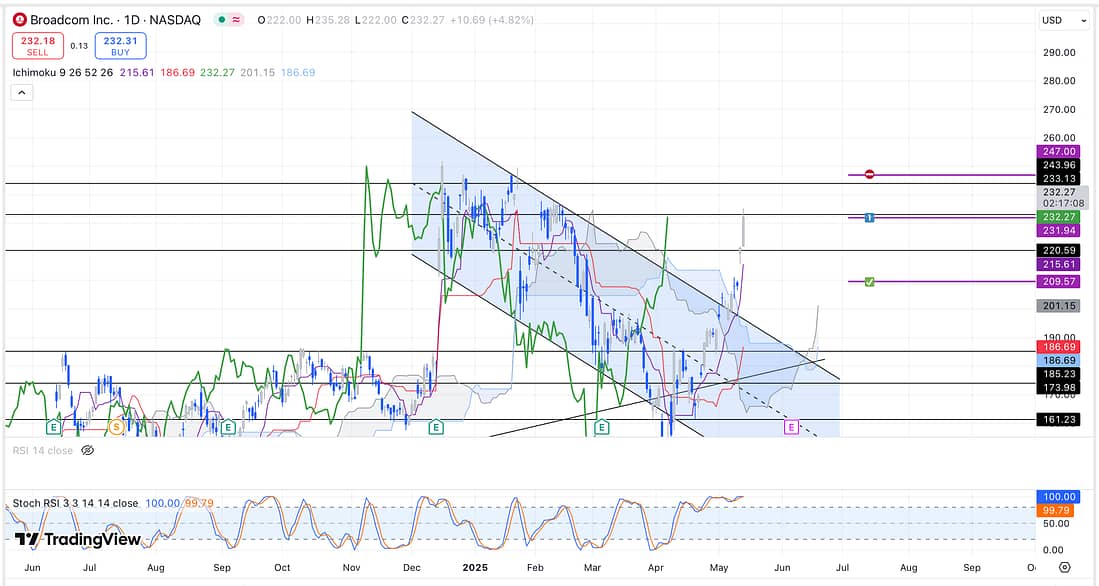1099x586 pixels.
Task: Show the hidden RSI indicator via eye icon
Action: click(88, 451)
